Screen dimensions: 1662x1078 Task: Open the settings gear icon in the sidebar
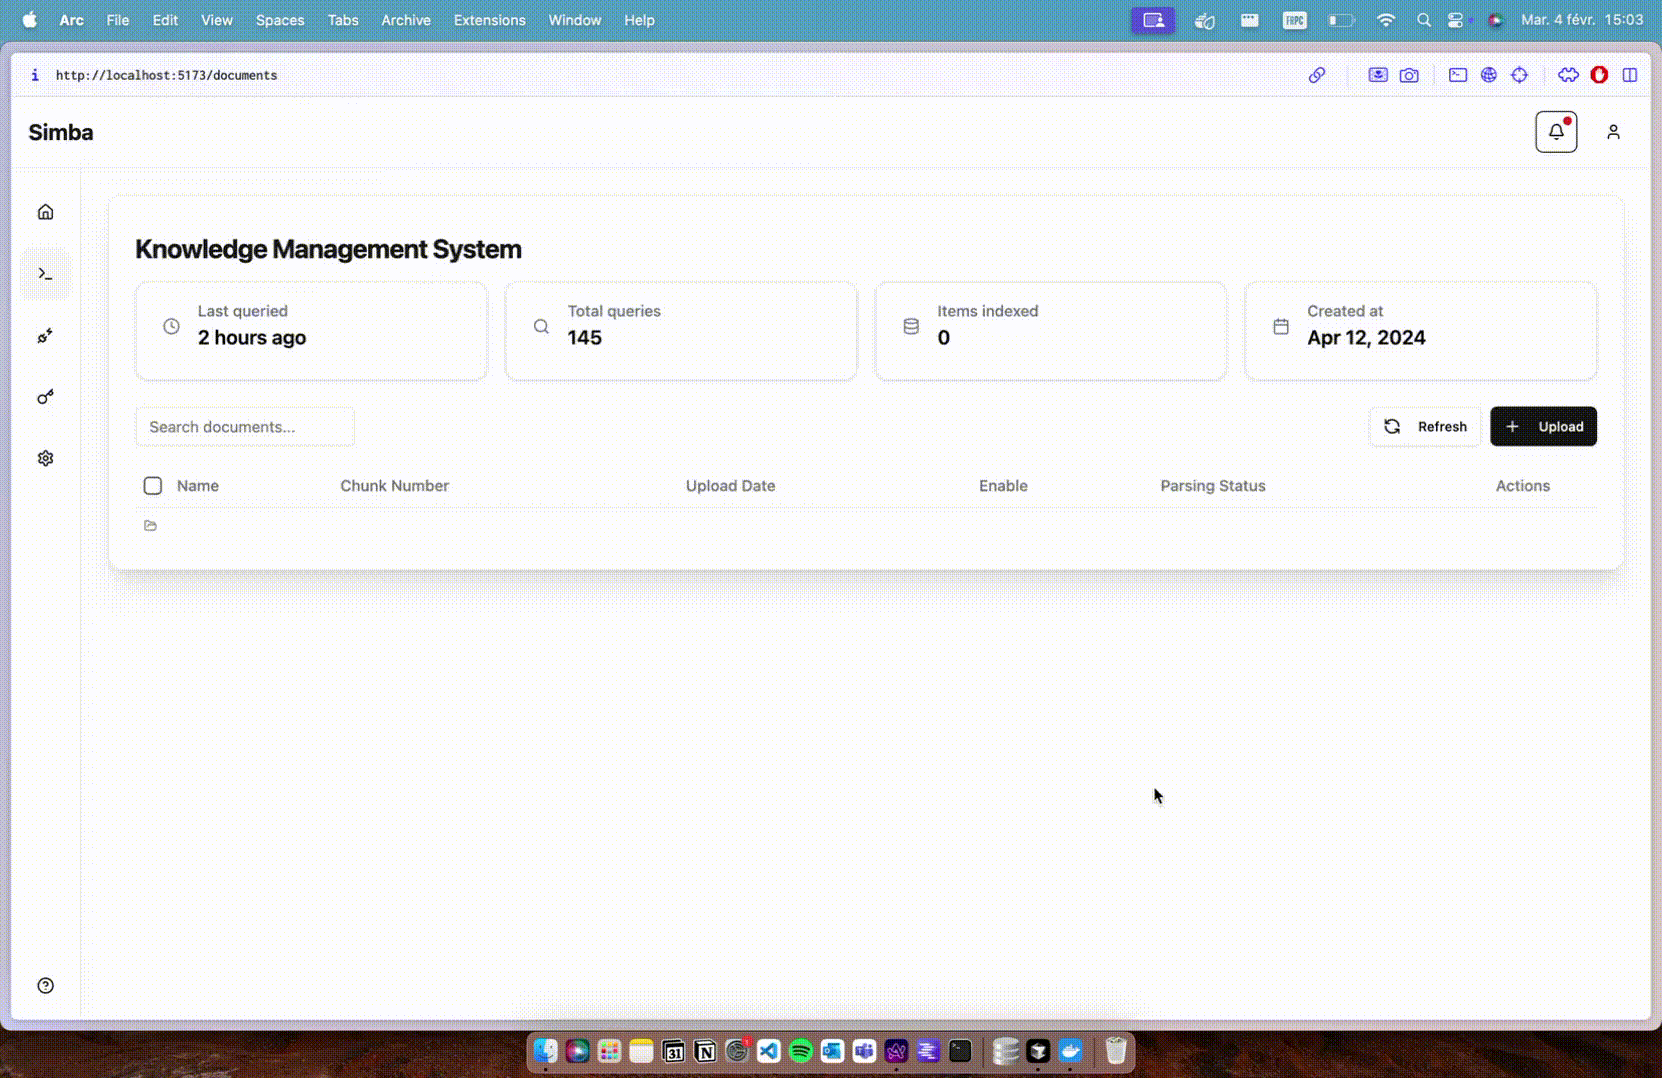tap(45, 458)
